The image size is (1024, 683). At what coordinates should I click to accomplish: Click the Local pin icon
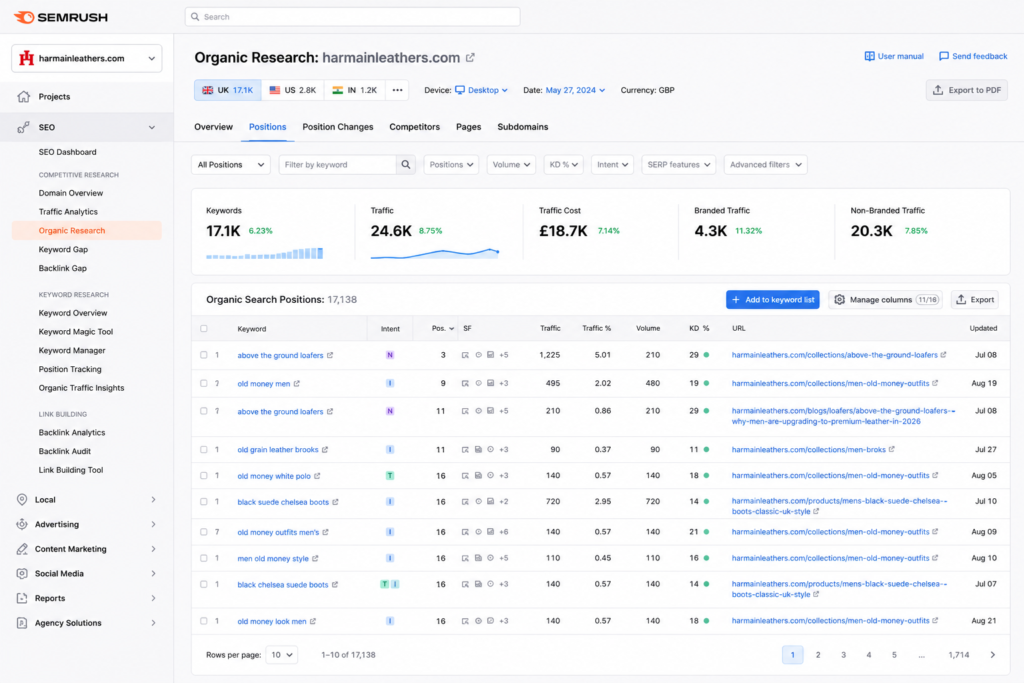click(x=22, y=500)
